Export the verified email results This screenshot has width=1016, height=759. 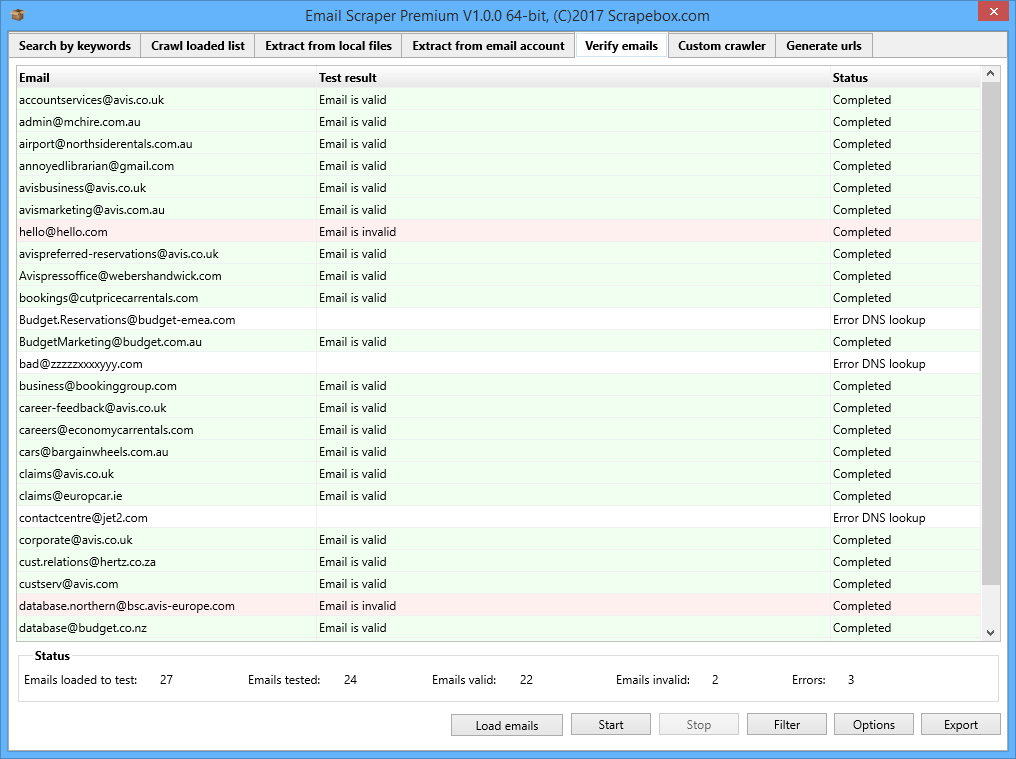pyautogui.click(x=960, y=725)
